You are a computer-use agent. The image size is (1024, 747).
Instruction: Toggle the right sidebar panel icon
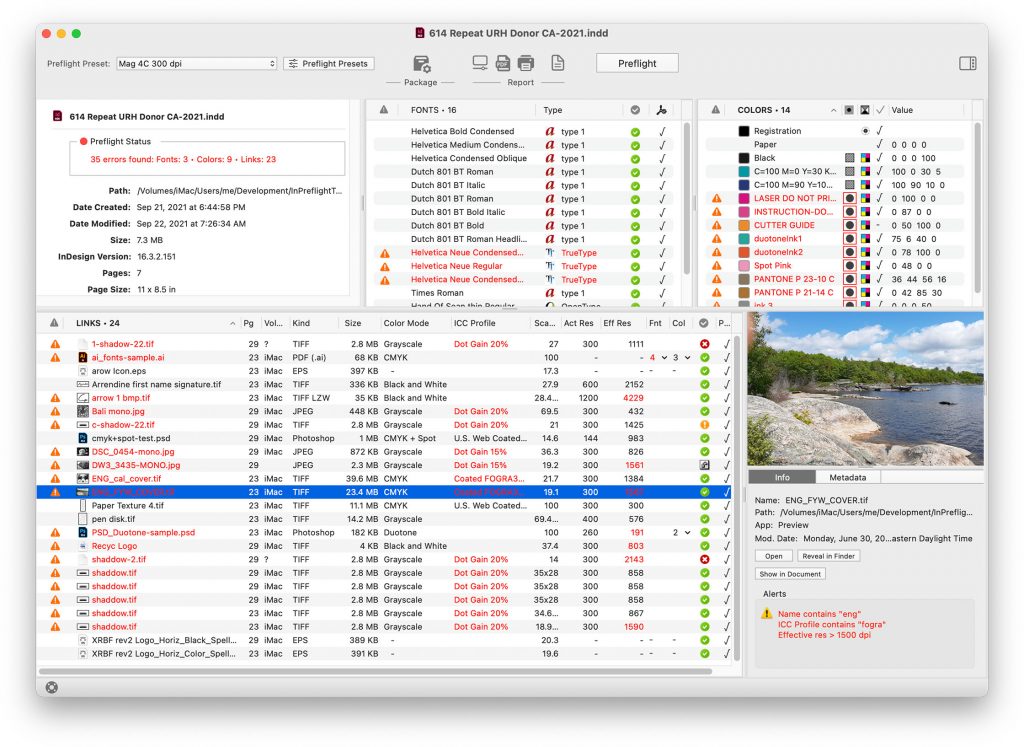point(967,62)
